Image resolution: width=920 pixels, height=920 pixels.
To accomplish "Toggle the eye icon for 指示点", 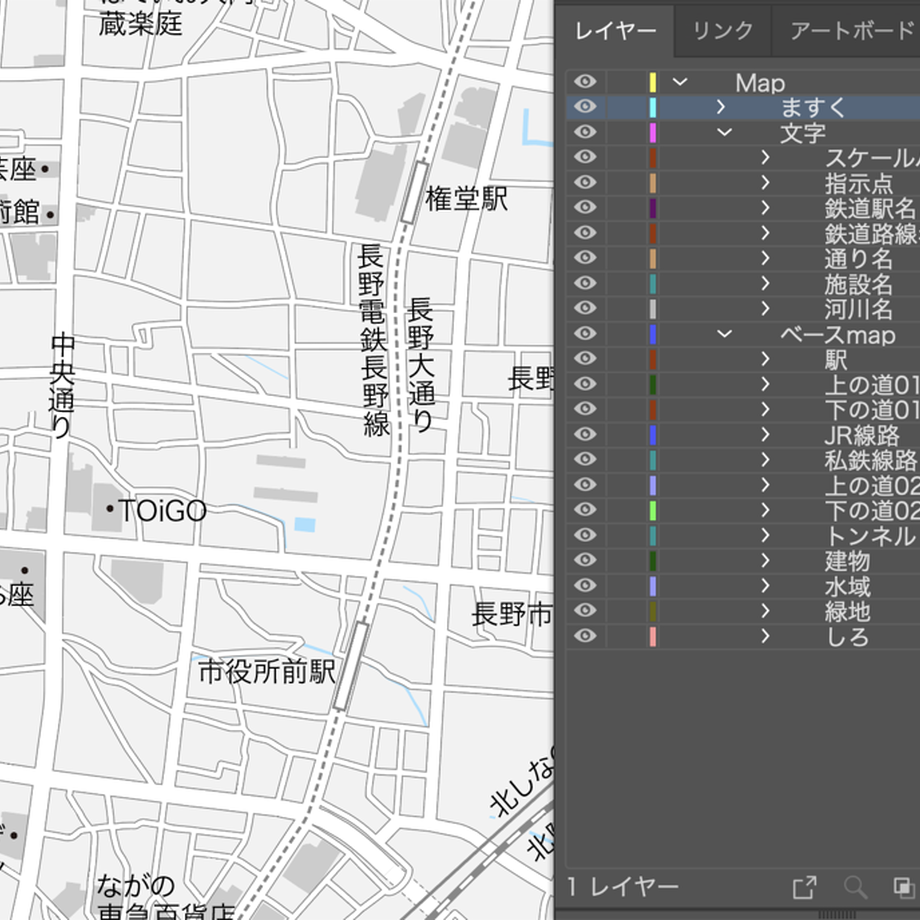I will (585, 182).
